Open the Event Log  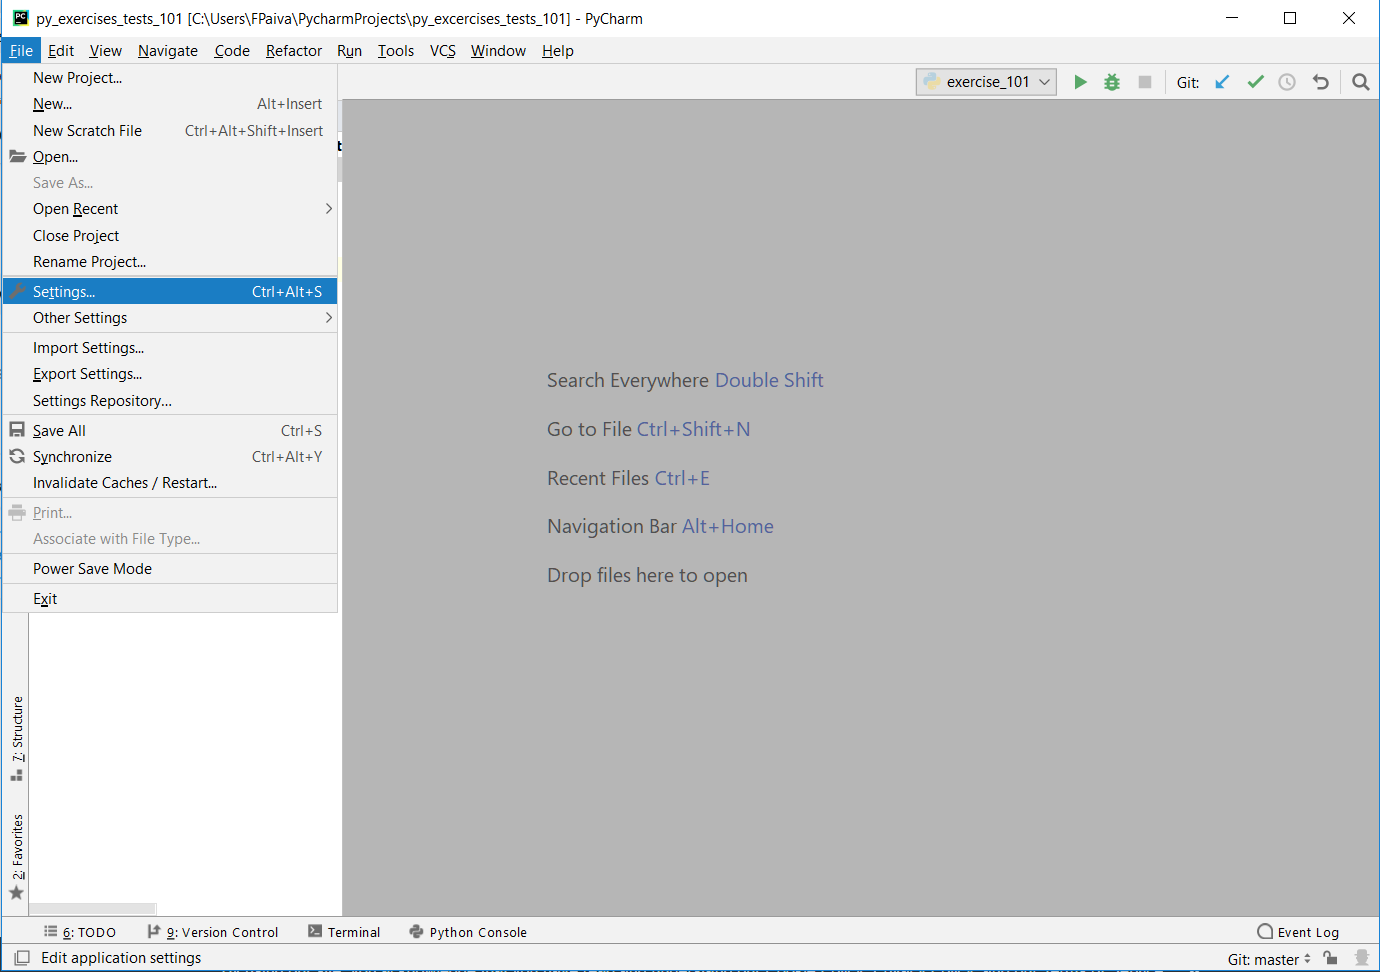1298,932
